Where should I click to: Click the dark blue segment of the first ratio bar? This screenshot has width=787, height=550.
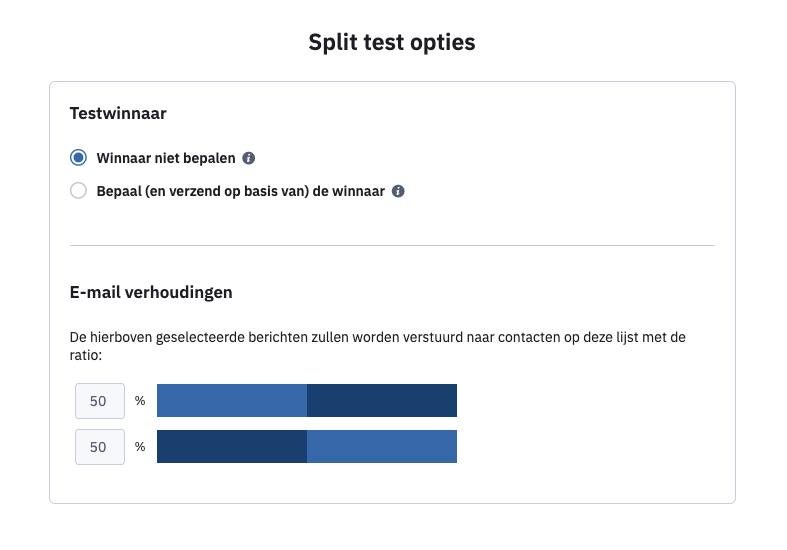pos(381,400)
